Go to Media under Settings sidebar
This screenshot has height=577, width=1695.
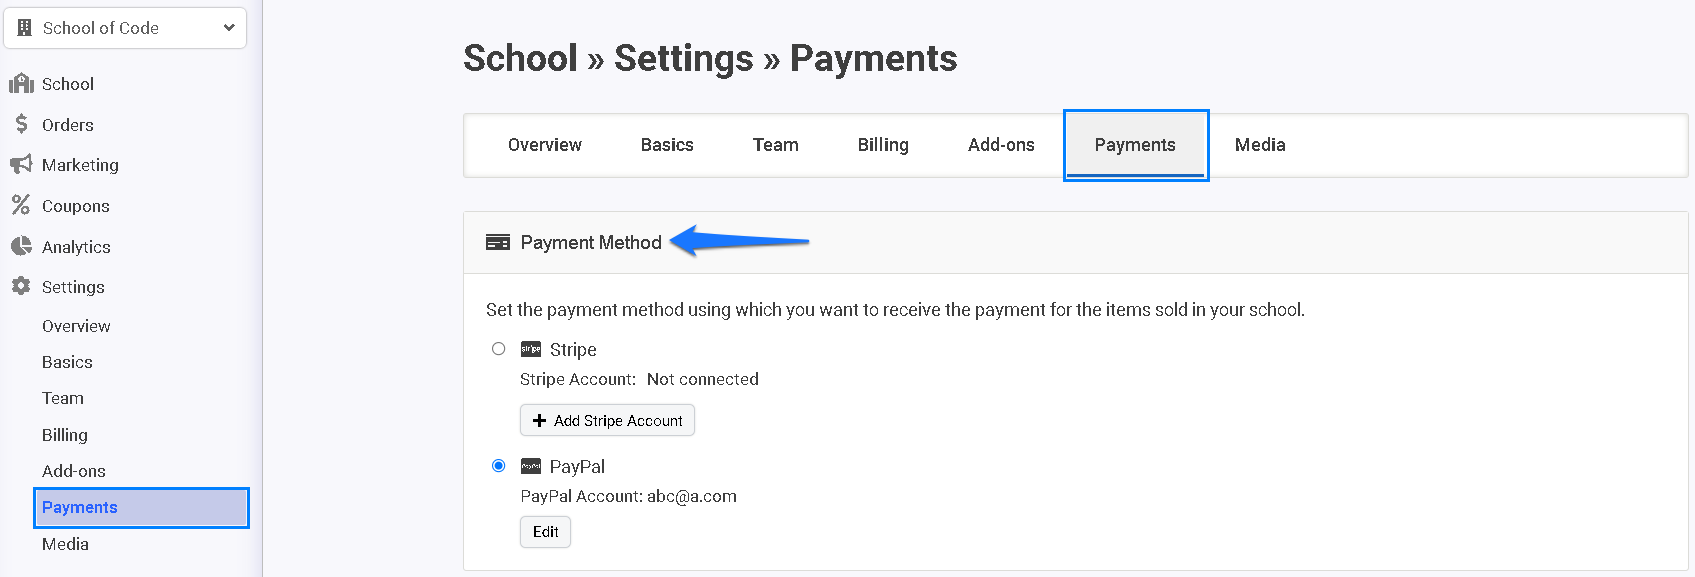[65, 544]
